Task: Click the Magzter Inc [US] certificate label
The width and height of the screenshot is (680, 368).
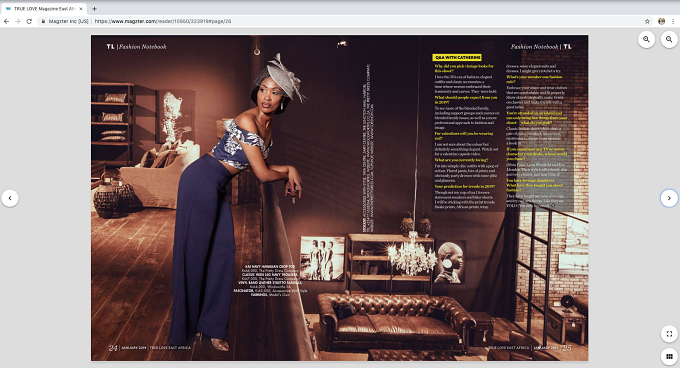Action: (x=68, y=21)
